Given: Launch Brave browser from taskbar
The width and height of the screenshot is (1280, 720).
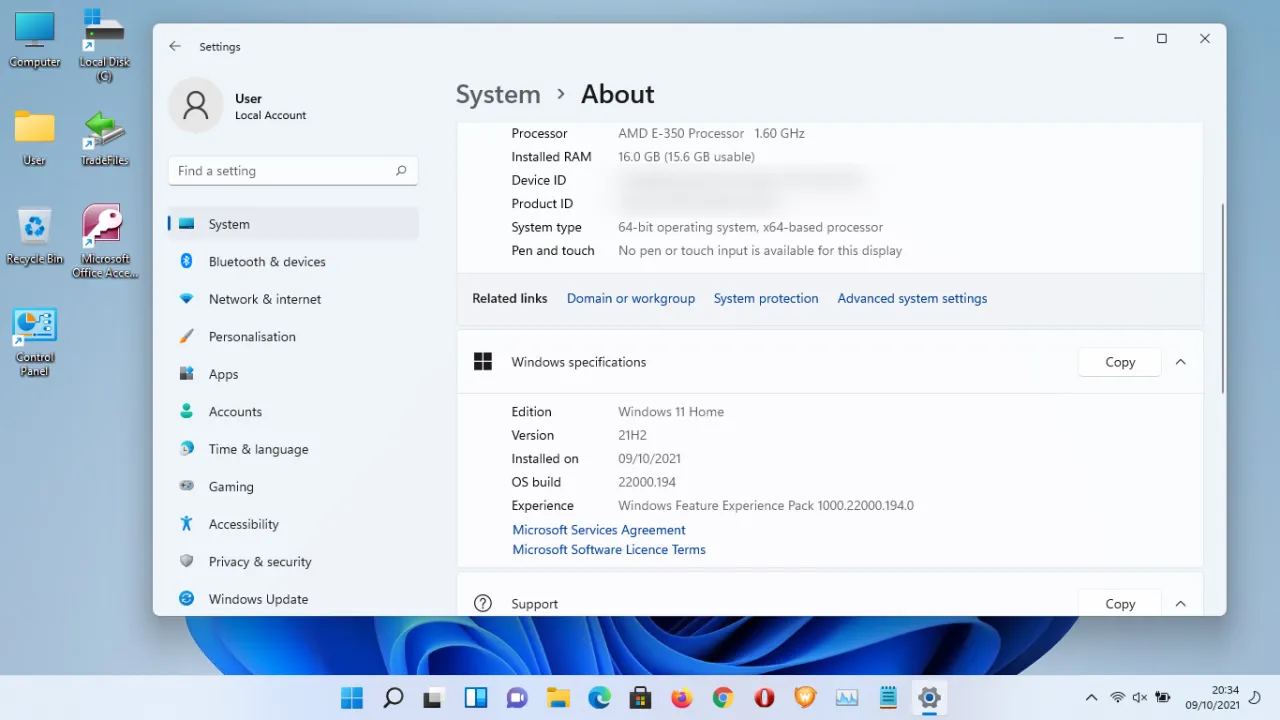Looking at the screenshot, I should (x=805, y=698).
